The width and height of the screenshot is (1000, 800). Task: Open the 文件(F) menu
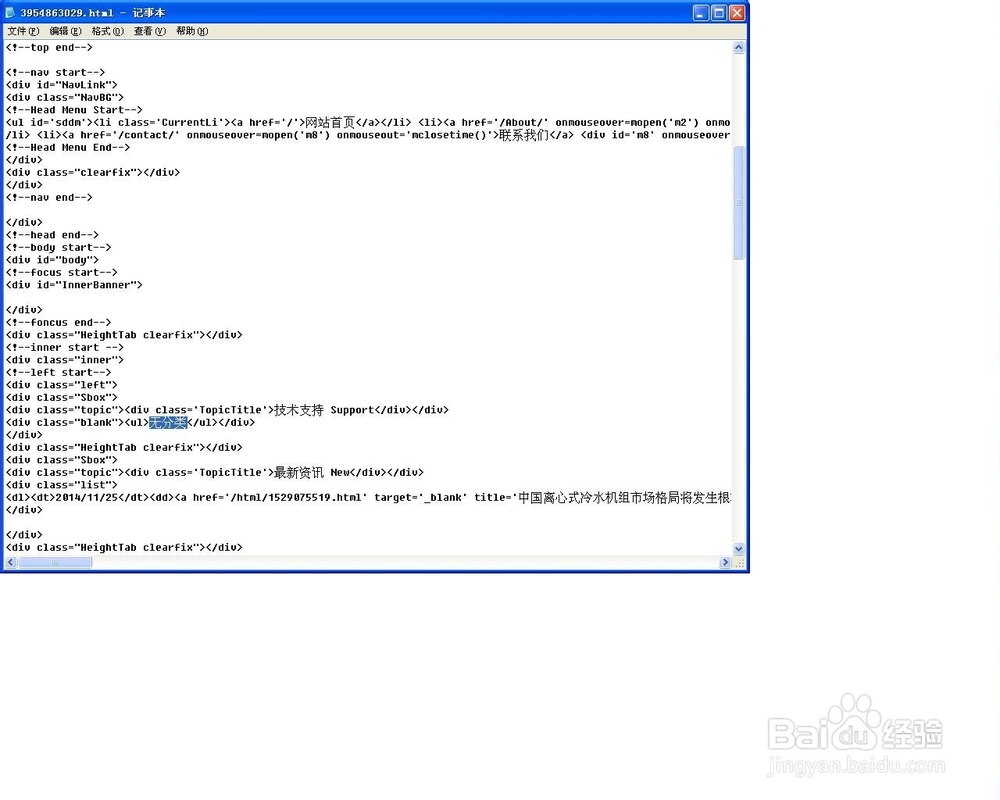23,31
